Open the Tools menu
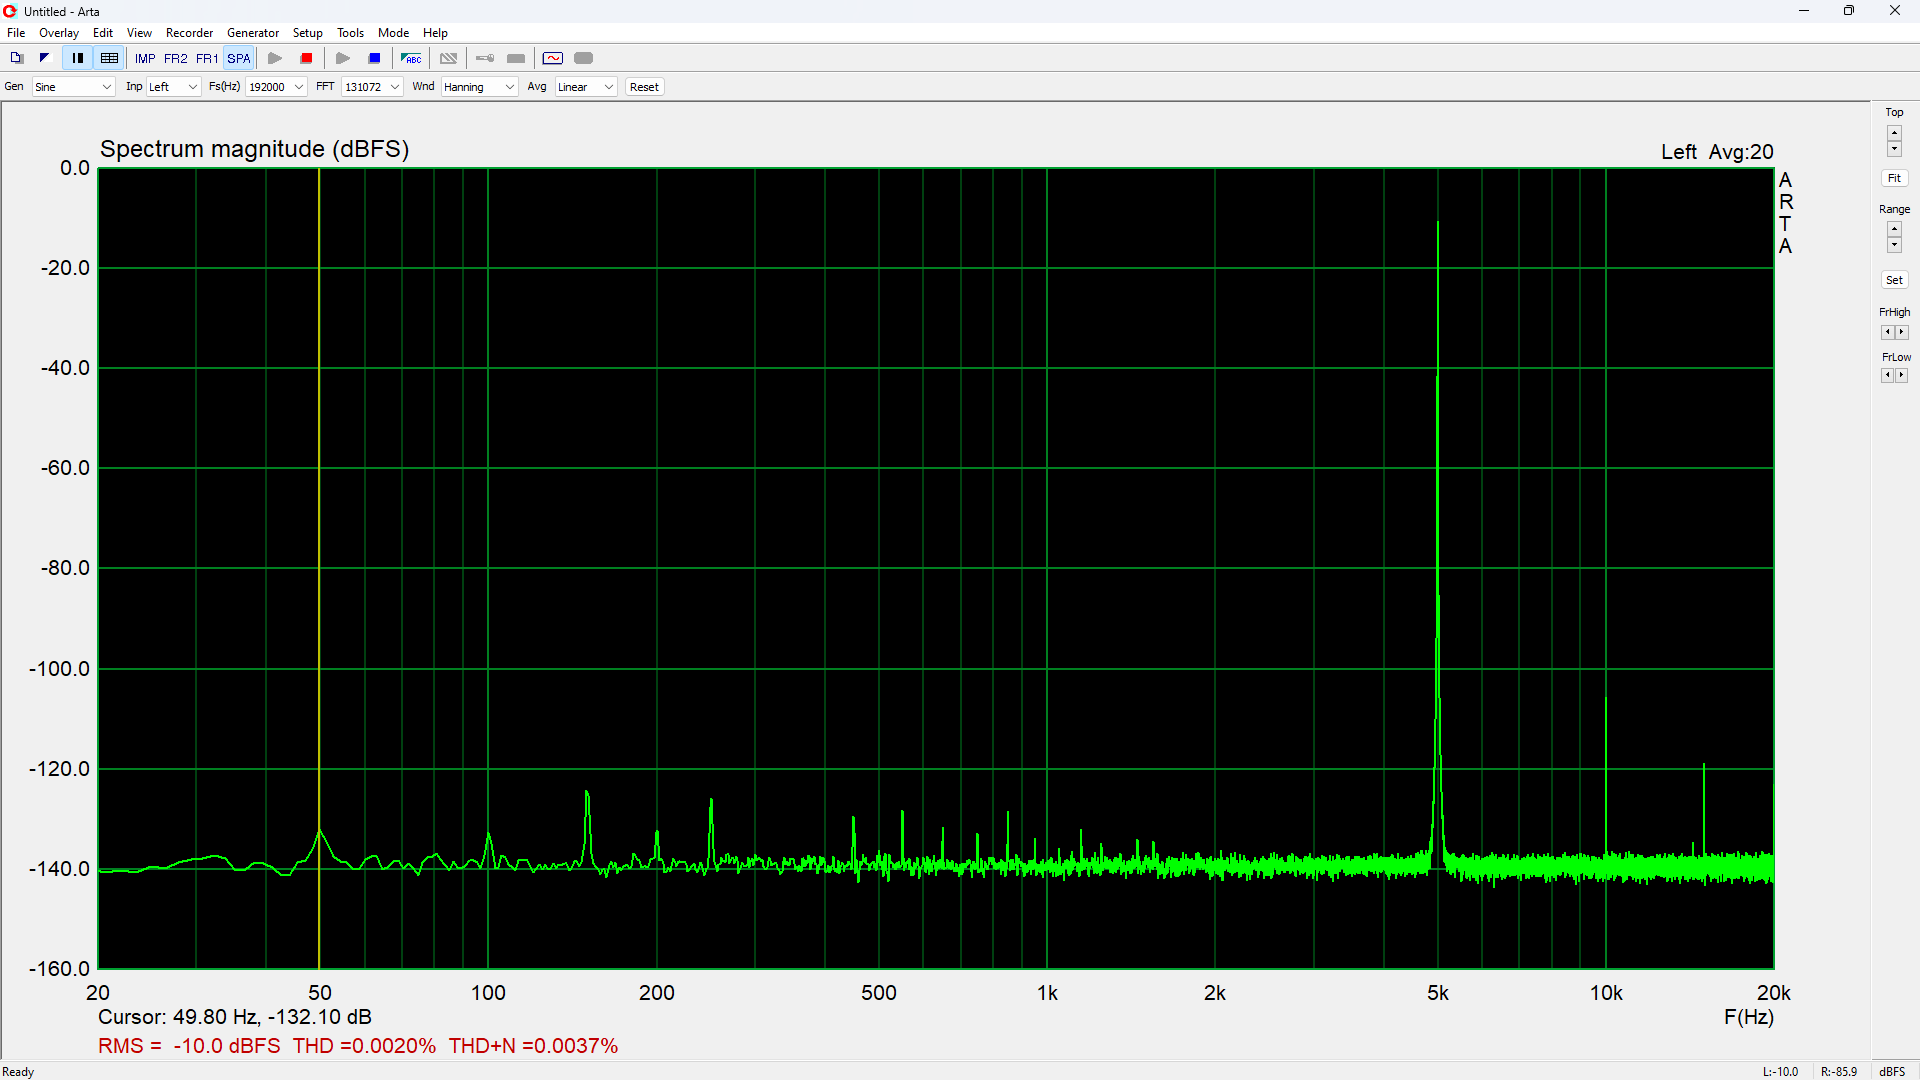 tap(351, 33)
